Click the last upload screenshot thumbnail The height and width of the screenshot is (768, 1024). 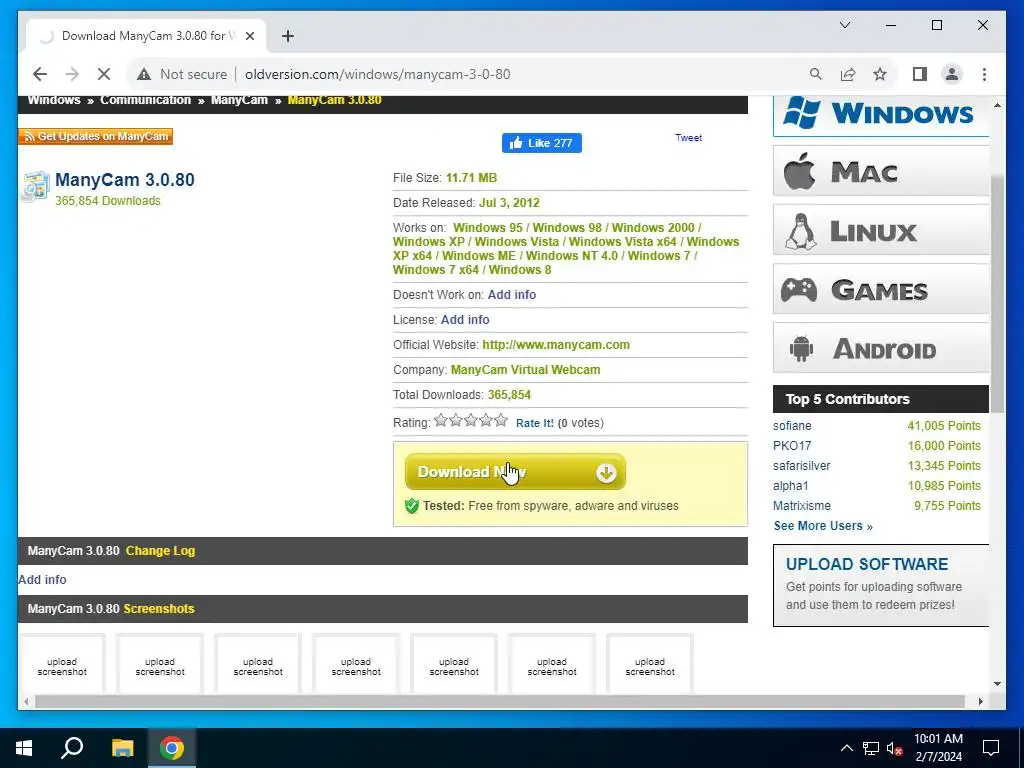(650, 664)
